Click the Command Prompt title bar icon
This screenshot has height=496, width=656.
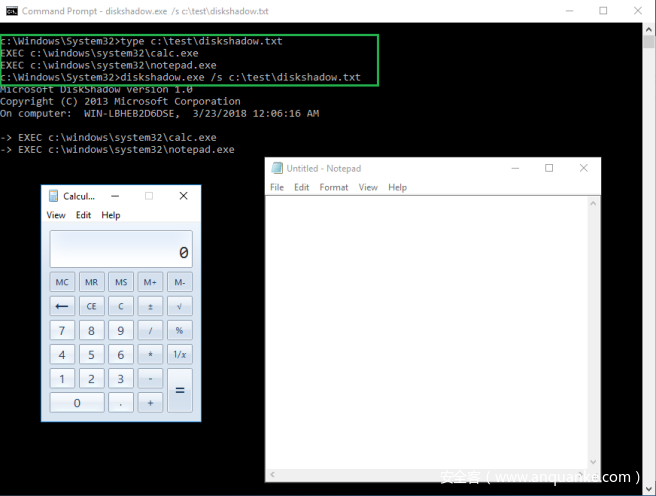(11, 10)
